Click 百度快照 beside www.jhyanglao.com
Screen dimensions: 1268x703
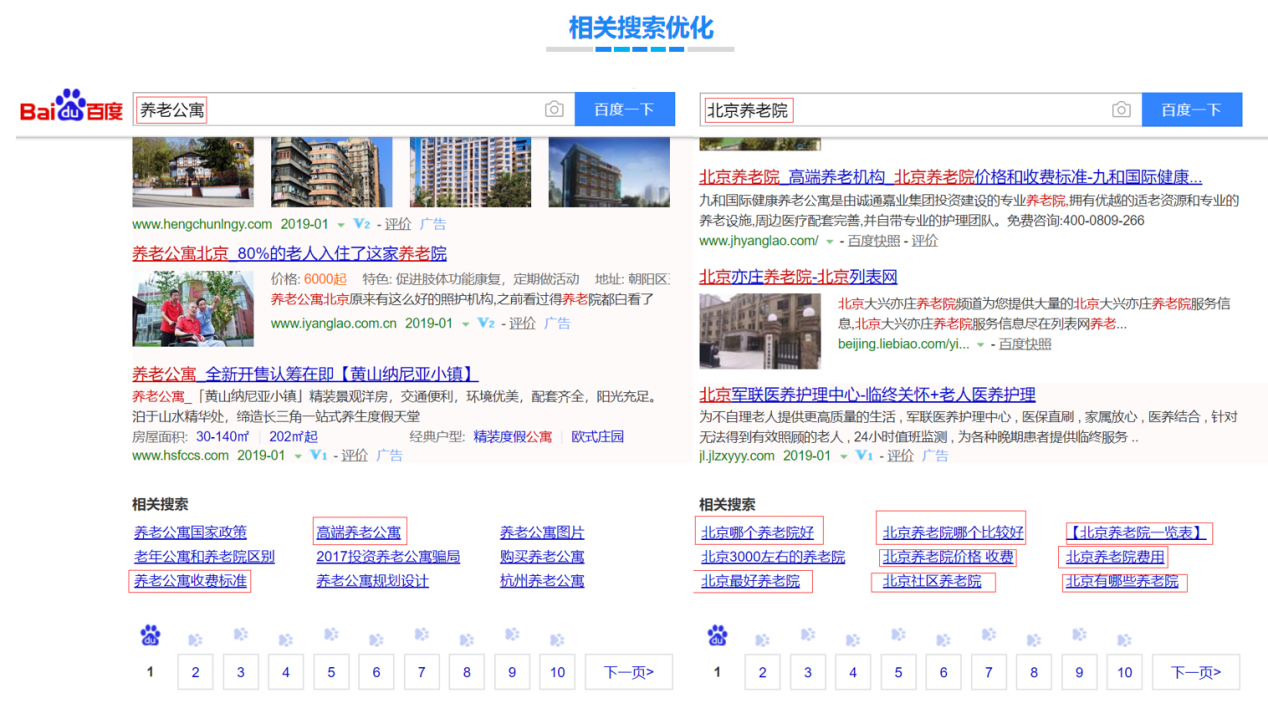[874, 240]
